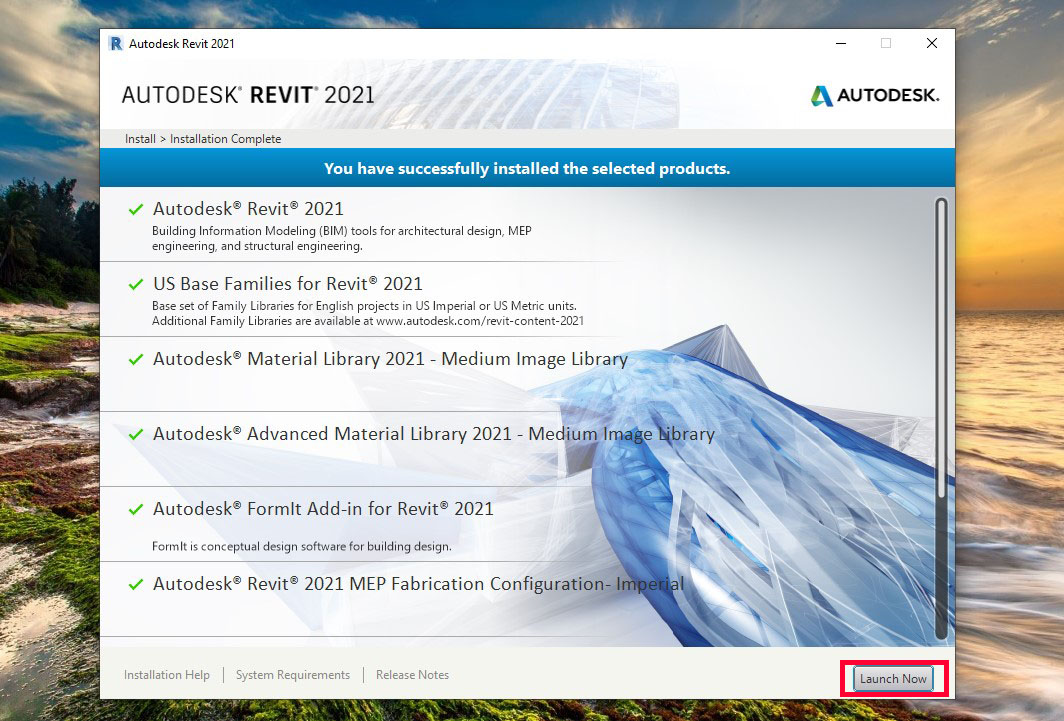Screen dimensions: 1064x721
Task: Select the Install breadcrumb link
Action: [x=139, y=138]
